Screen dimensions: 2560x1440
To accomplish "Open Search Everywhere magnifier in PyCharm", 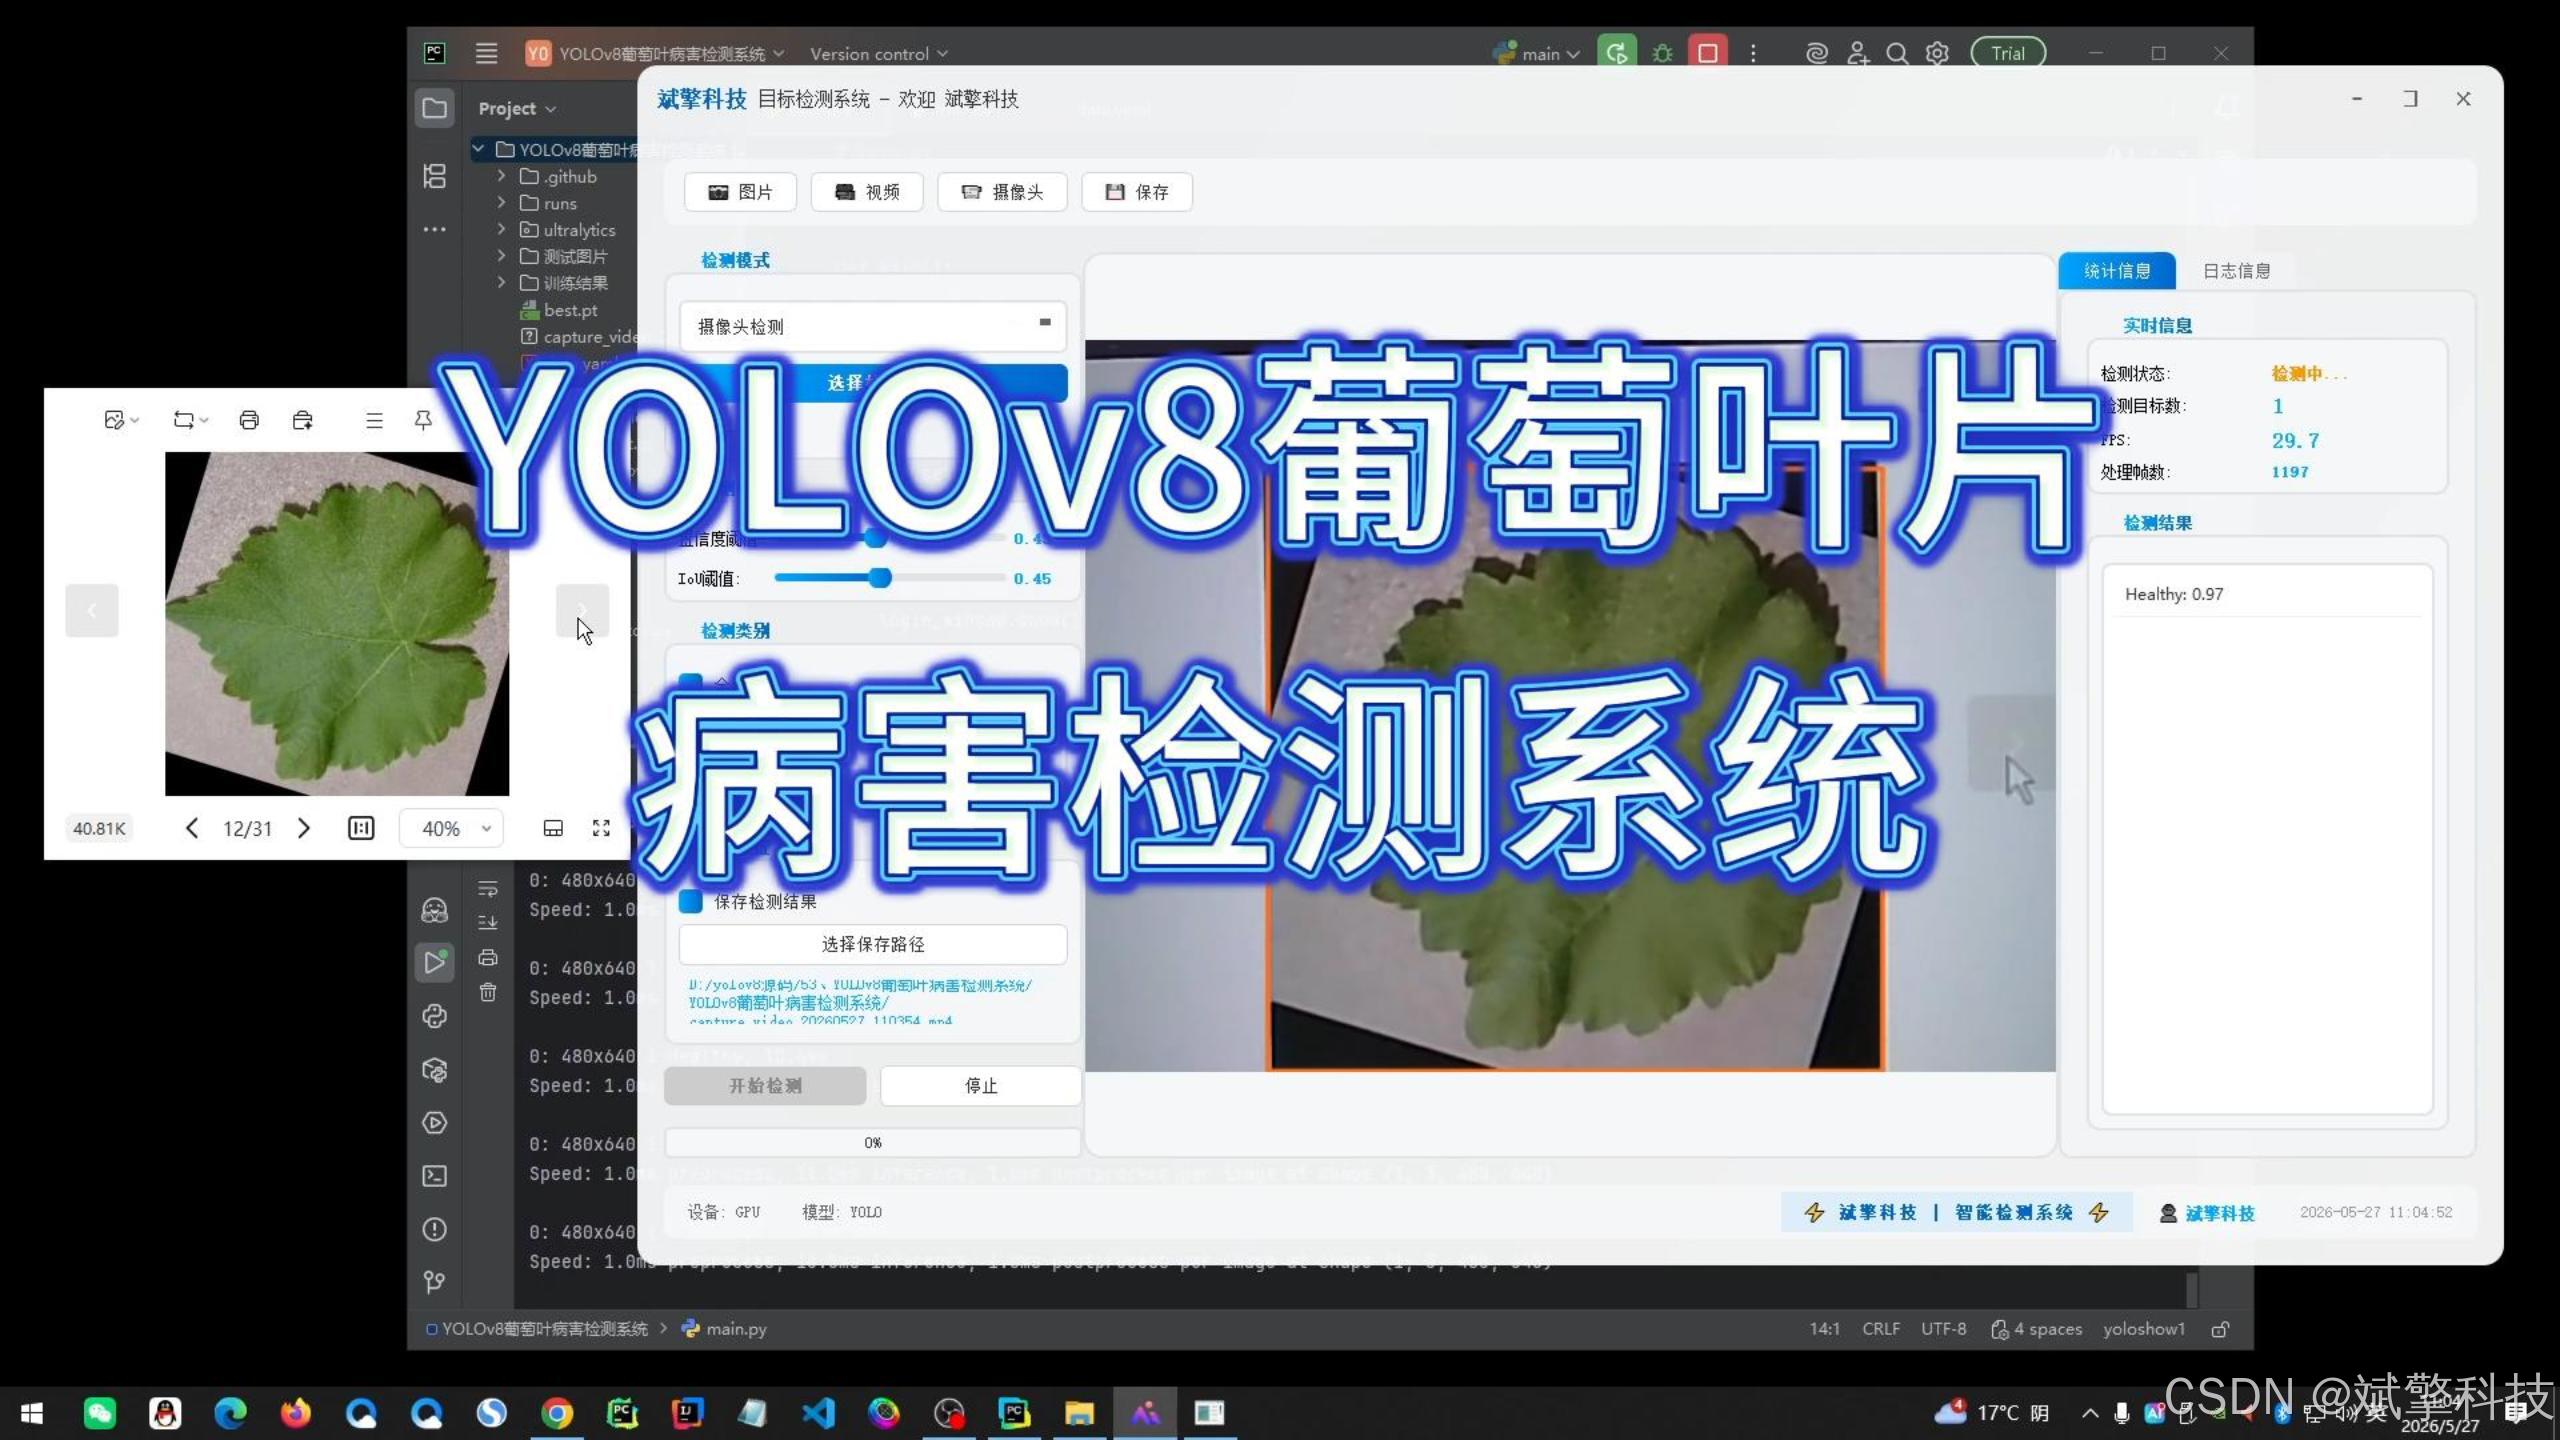I will (x=1896, y=53).
